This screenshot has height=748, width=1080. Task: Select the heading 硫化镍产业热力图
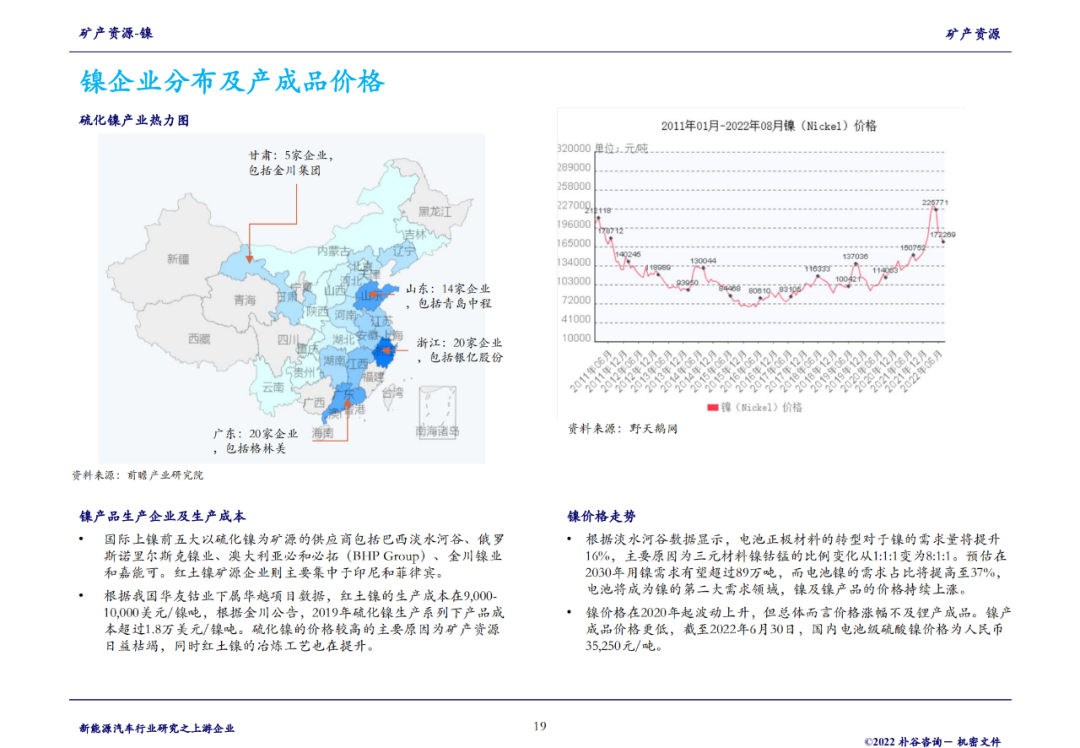click(x=134, y=120)
